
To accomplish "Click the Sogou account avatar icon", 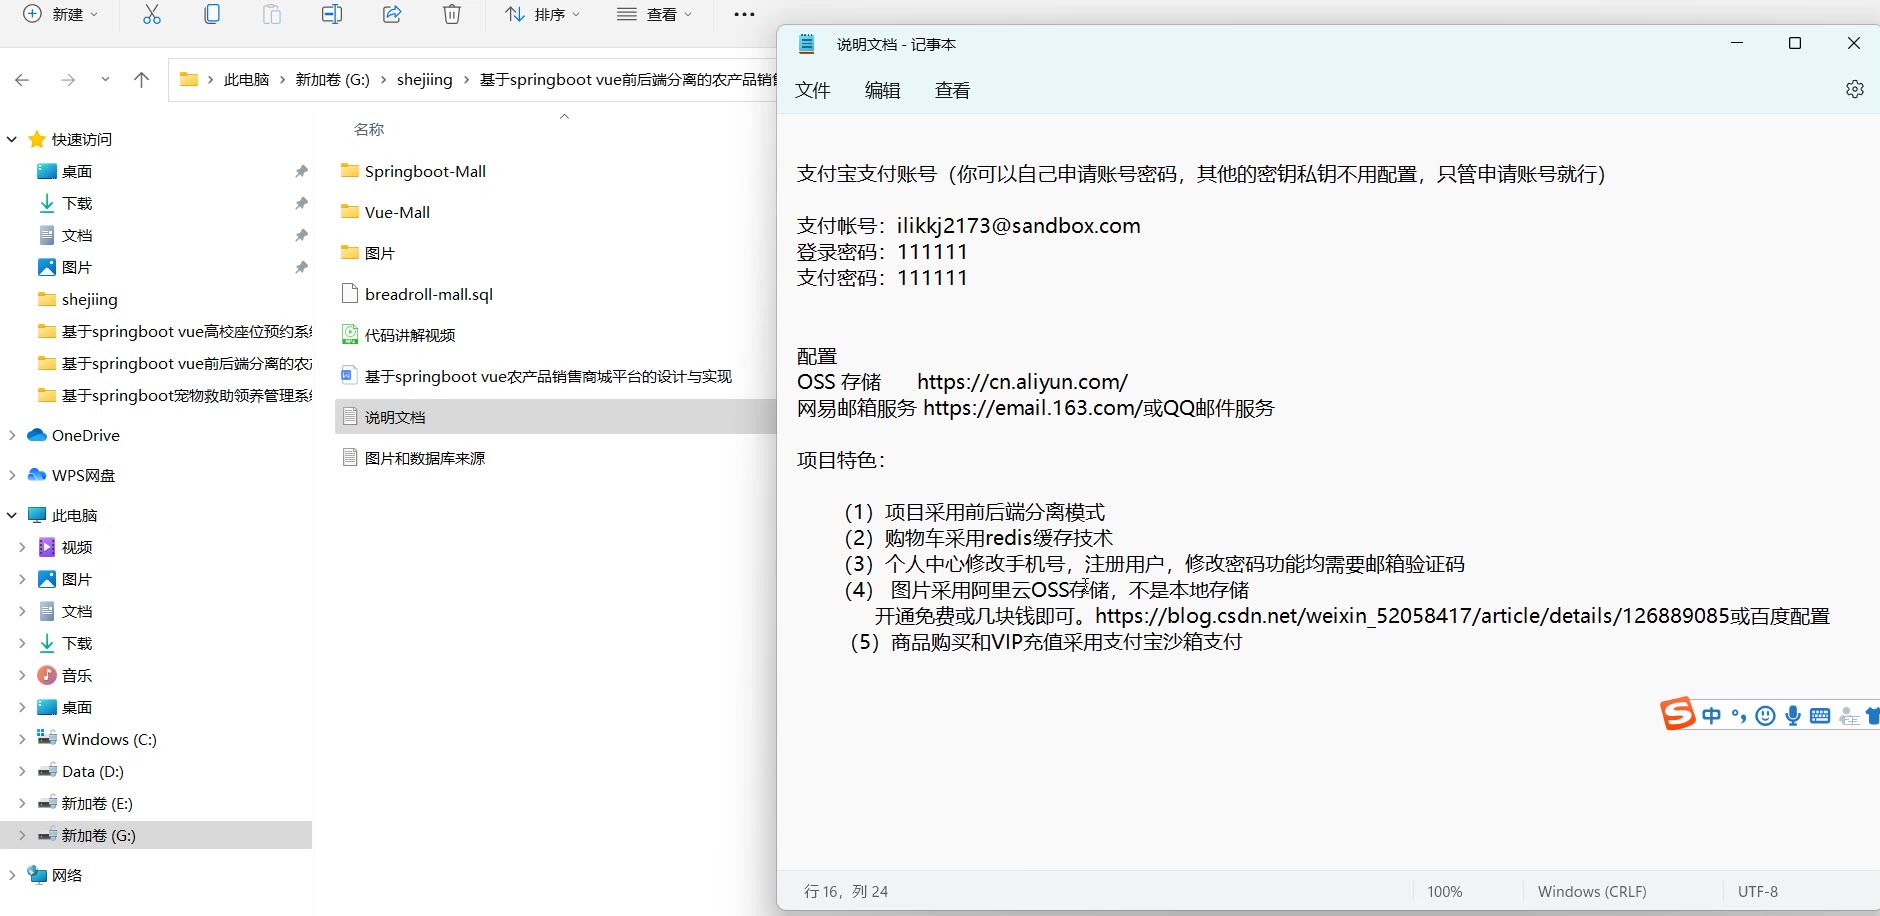I will (1849, 716).
